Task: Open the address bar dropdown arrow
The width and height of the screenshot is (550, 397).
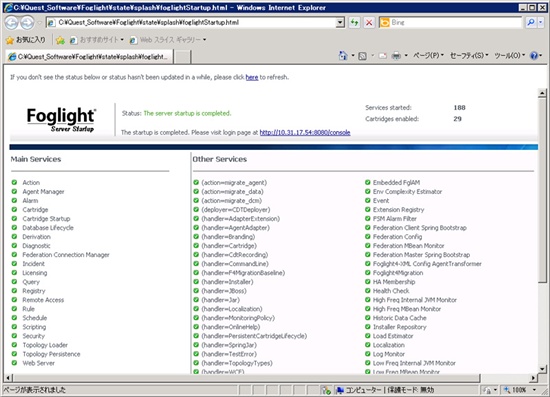Action: (x=340, y=23)
